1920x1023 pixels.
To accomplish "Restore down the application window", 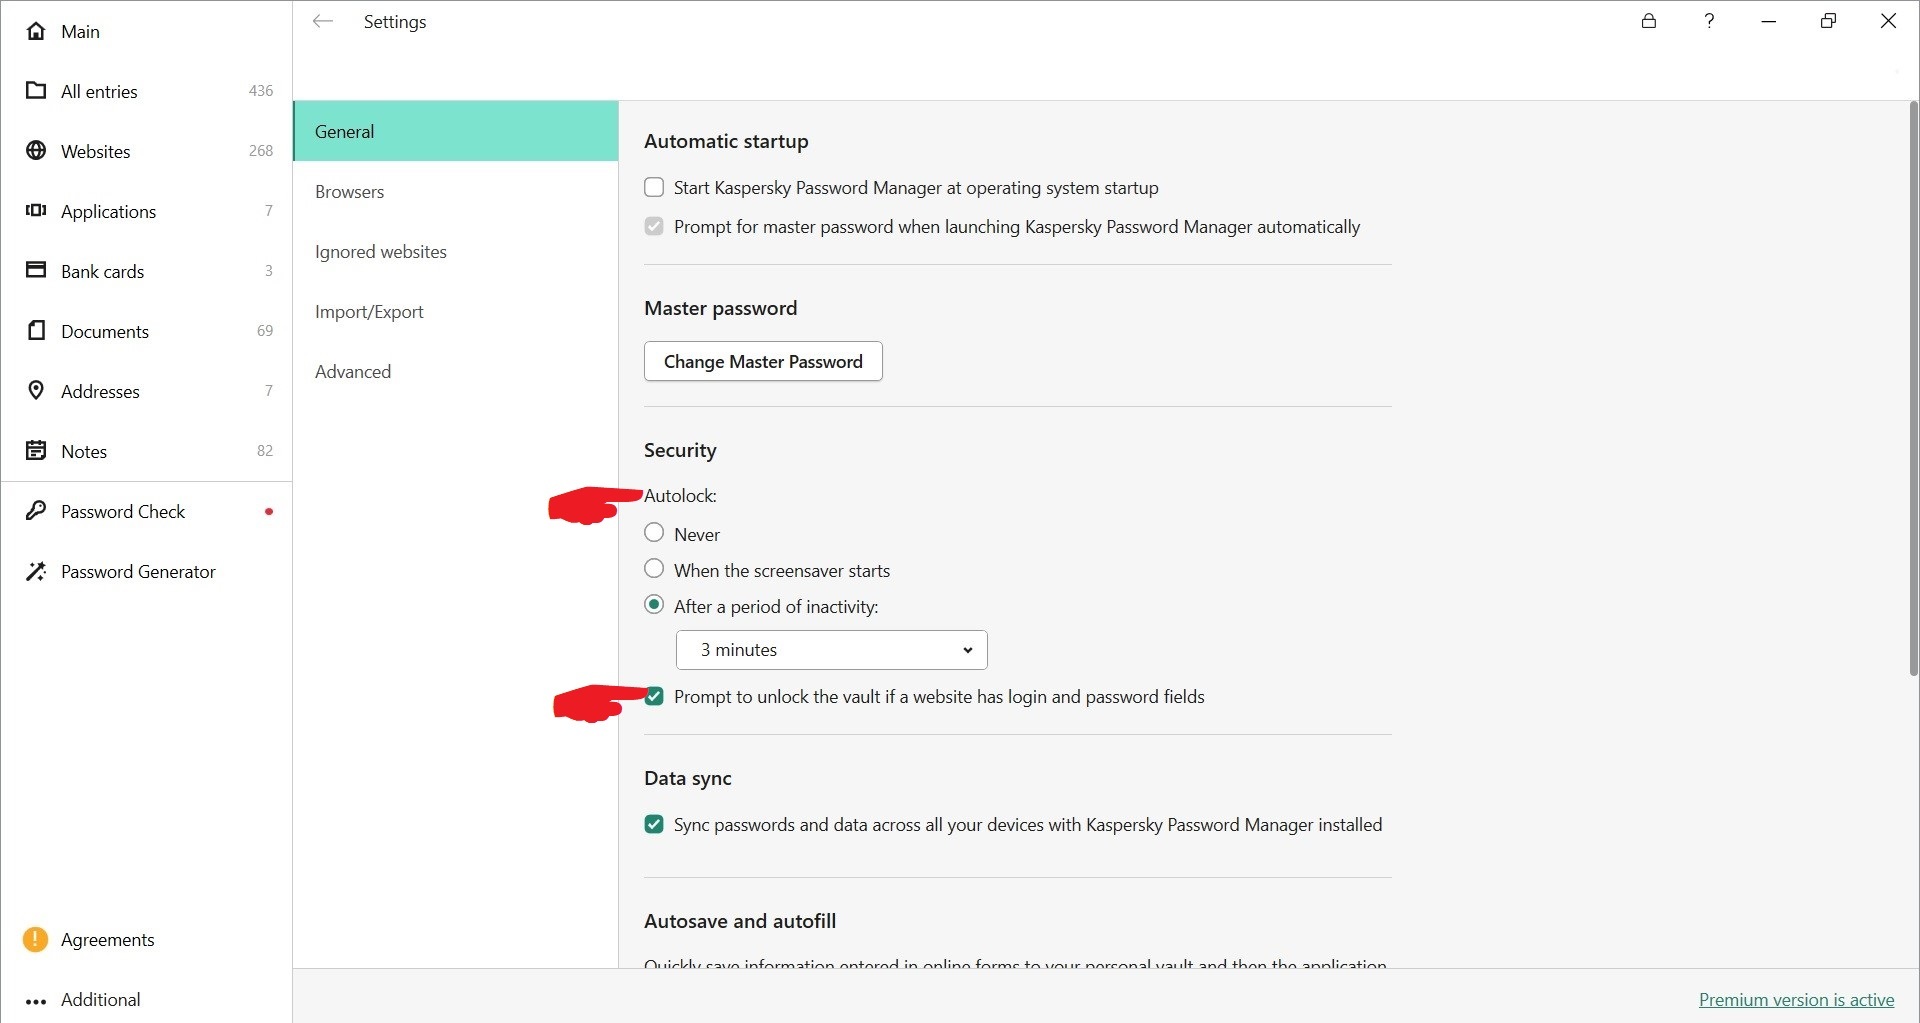I will 1829,21.
